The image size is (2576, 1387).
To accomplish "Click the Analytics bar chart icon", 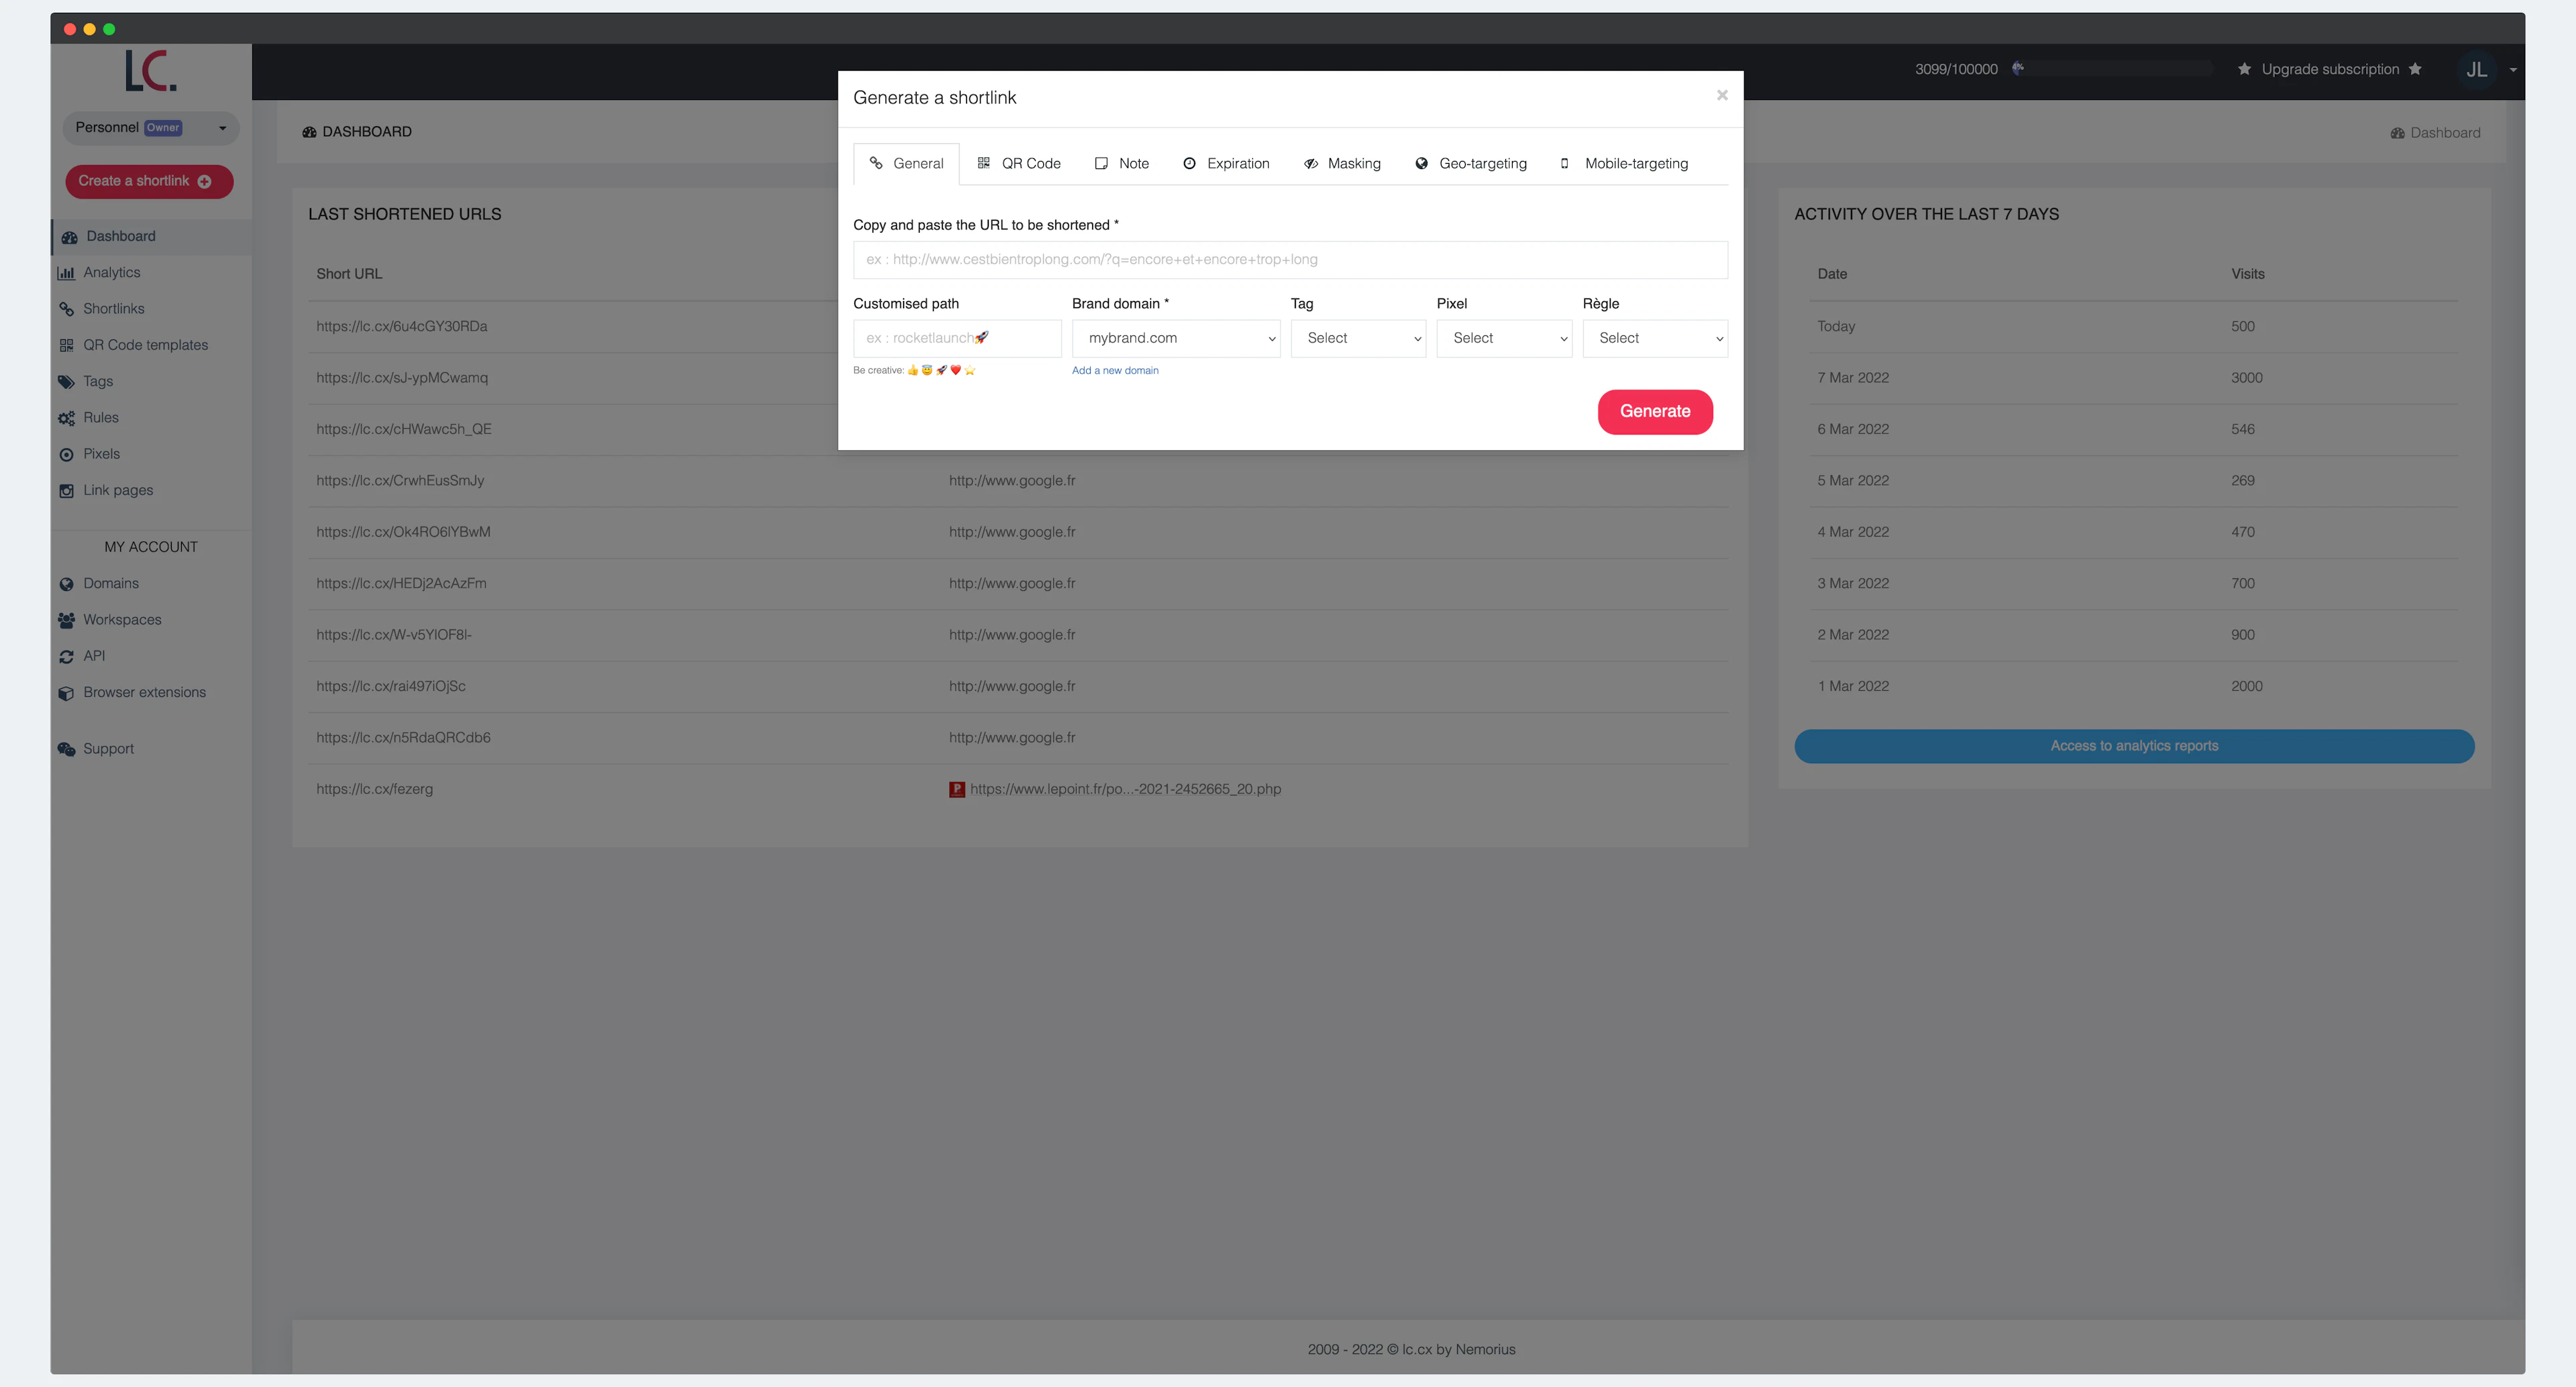I will pos(66,273).
